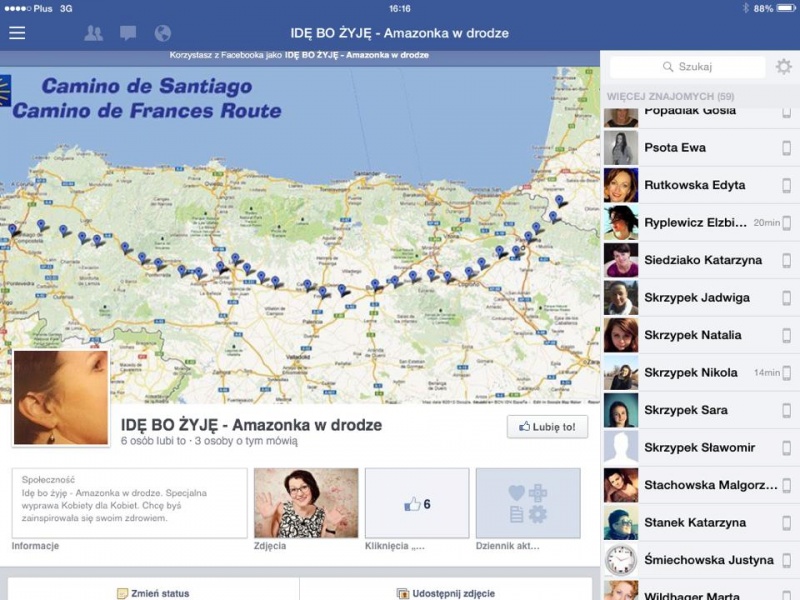Open Ryplewicz Elzbi avatar

pos(621,223)
